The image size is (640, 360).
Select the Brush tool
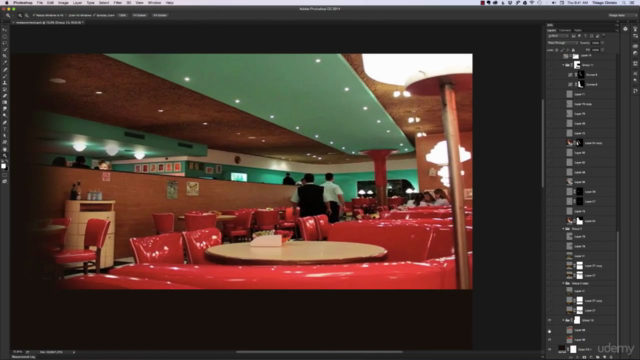tap(5, 76)
